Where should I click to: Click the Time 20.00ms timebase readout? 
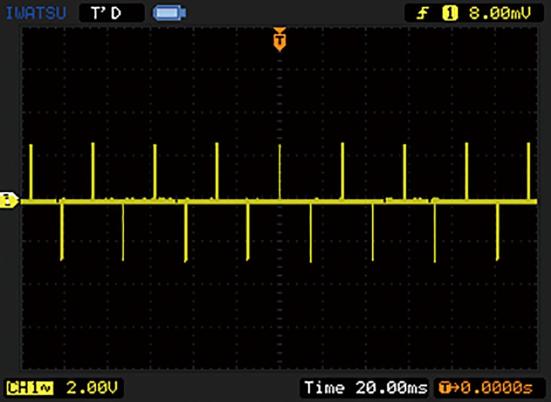366,388
